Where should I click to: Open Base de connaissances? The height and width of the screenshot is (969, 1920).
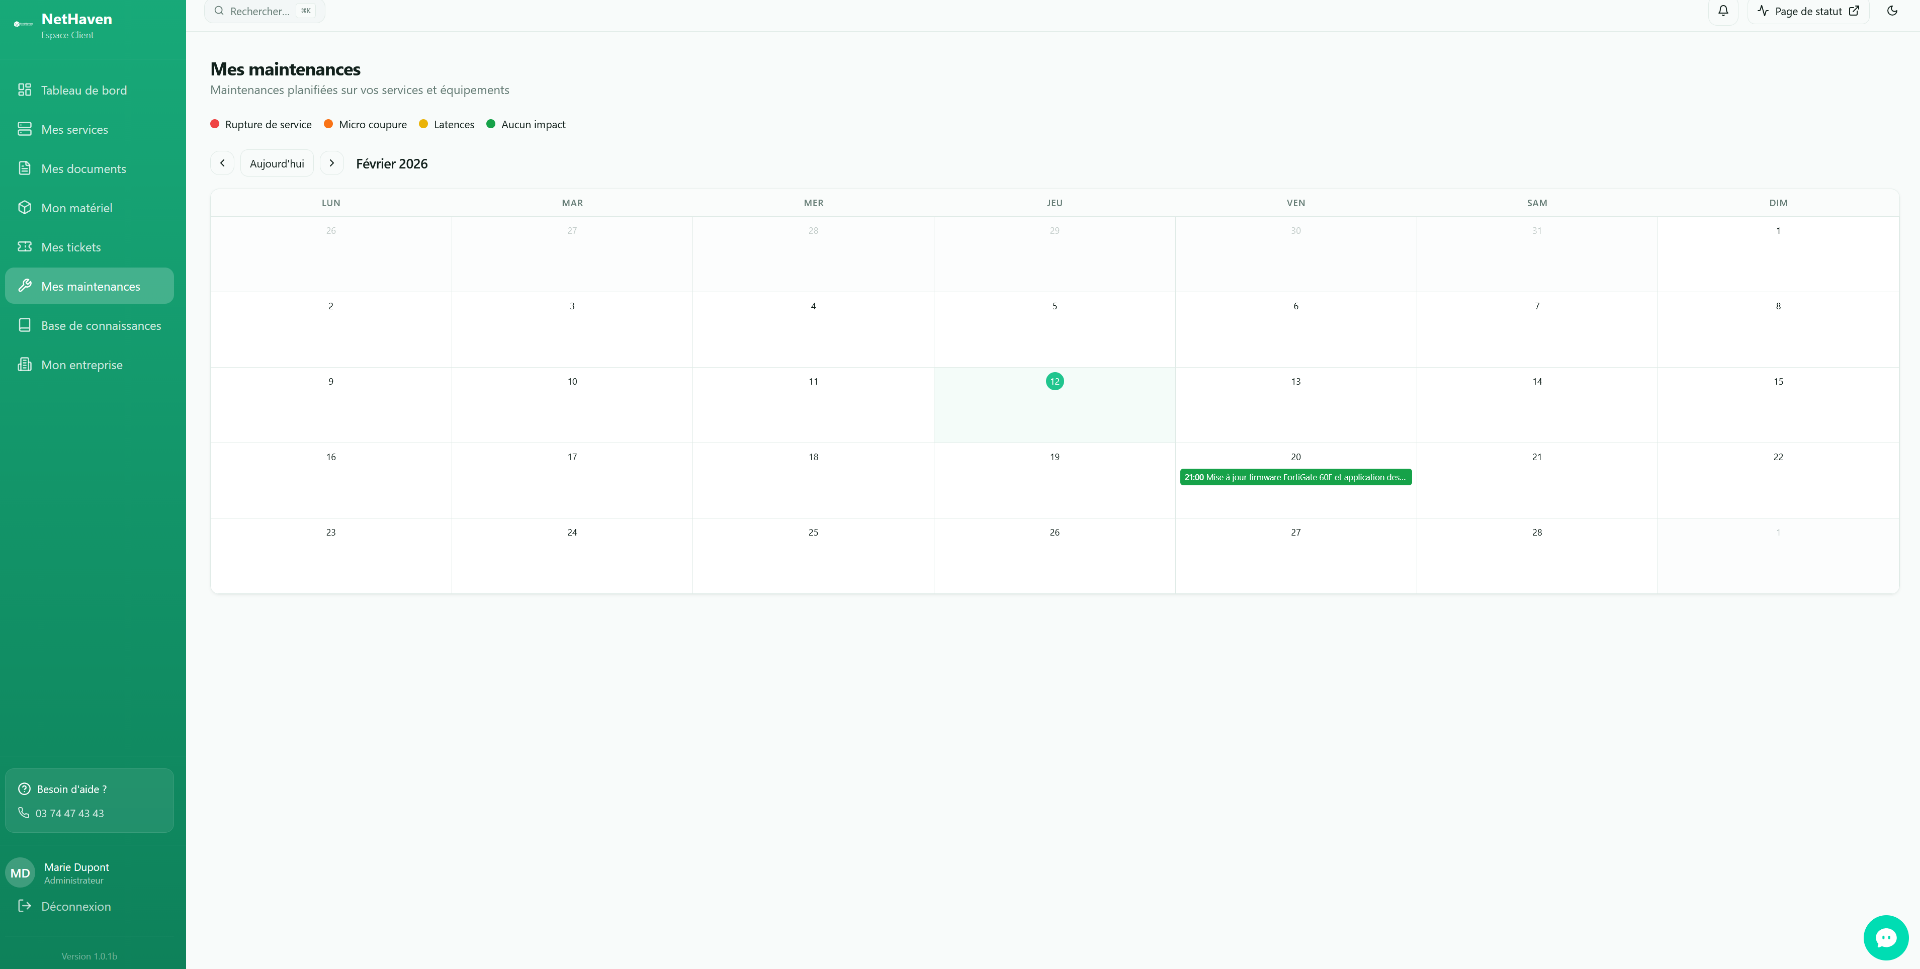89,325
